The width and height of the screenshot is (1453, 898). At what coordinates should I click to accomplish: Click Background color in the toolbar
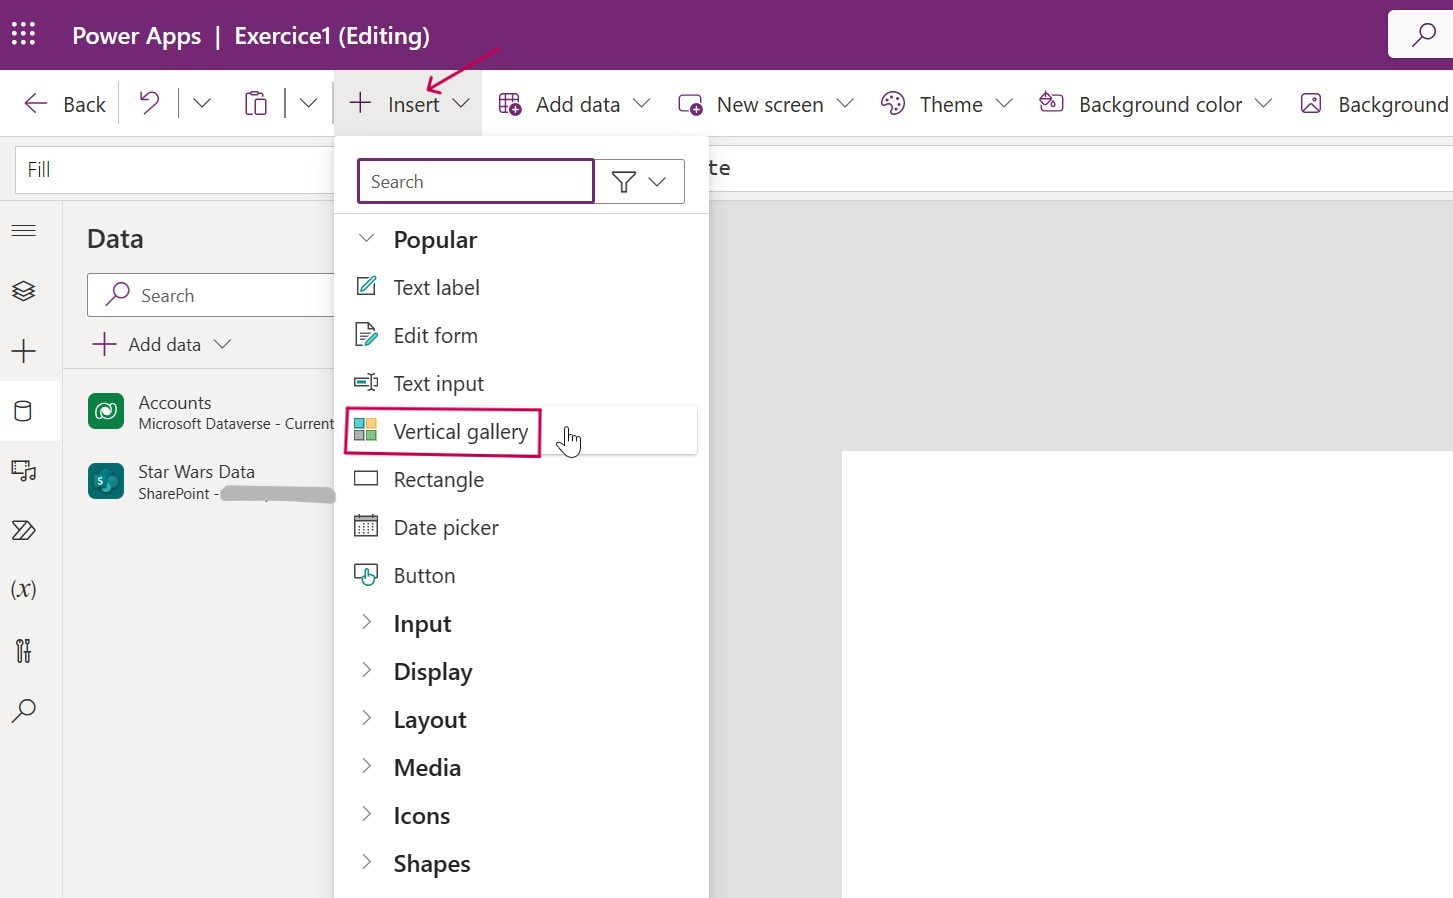pyautogui.click(x=1141, y=104)
